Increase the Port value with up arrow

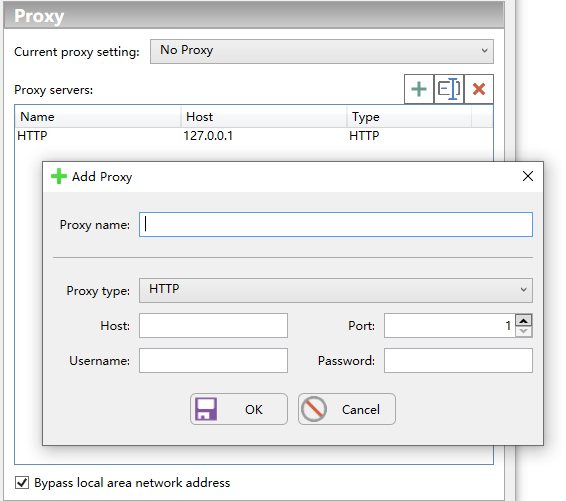(524, 320)
